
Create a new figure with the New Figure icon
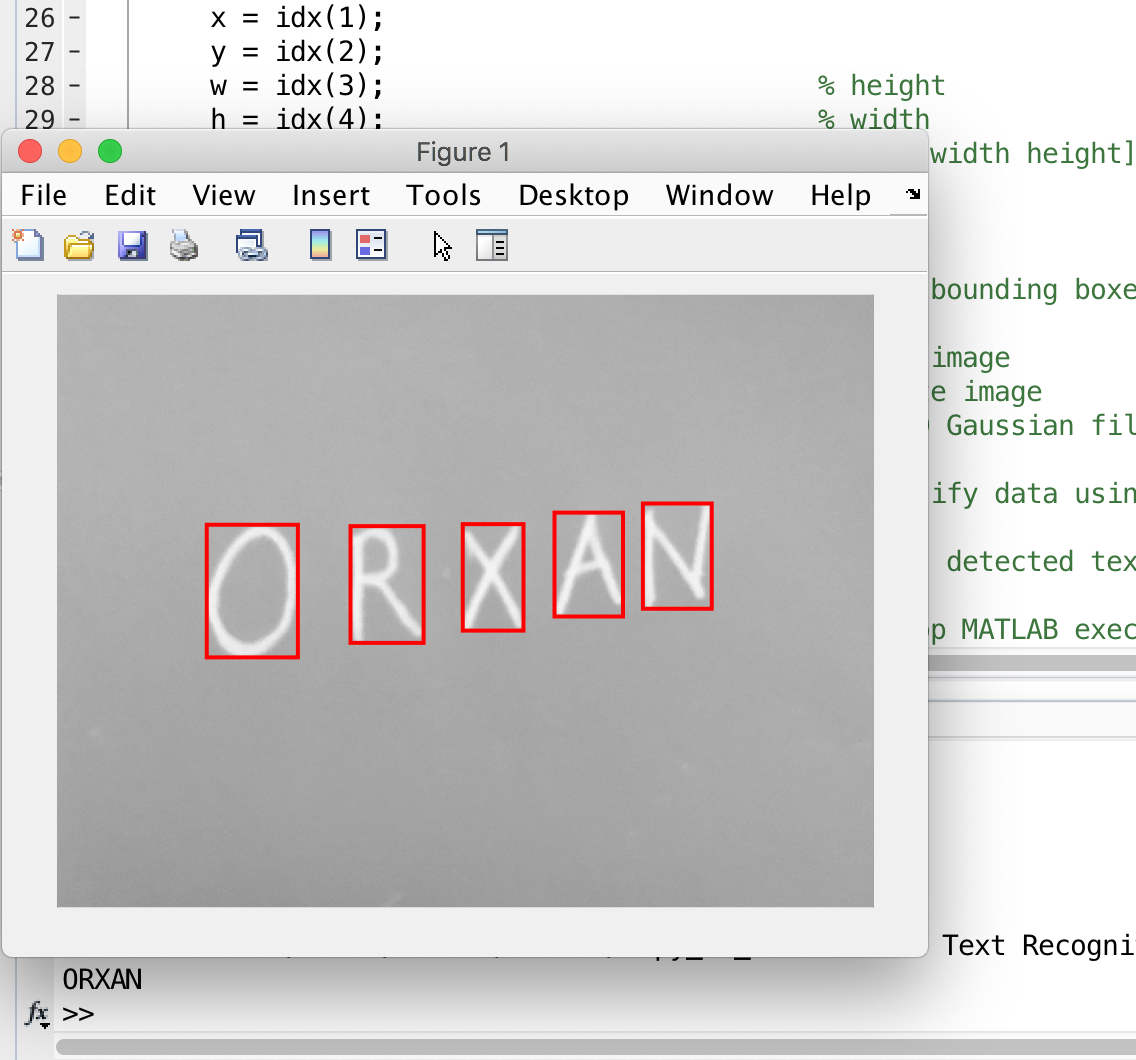tap(28, 245)
